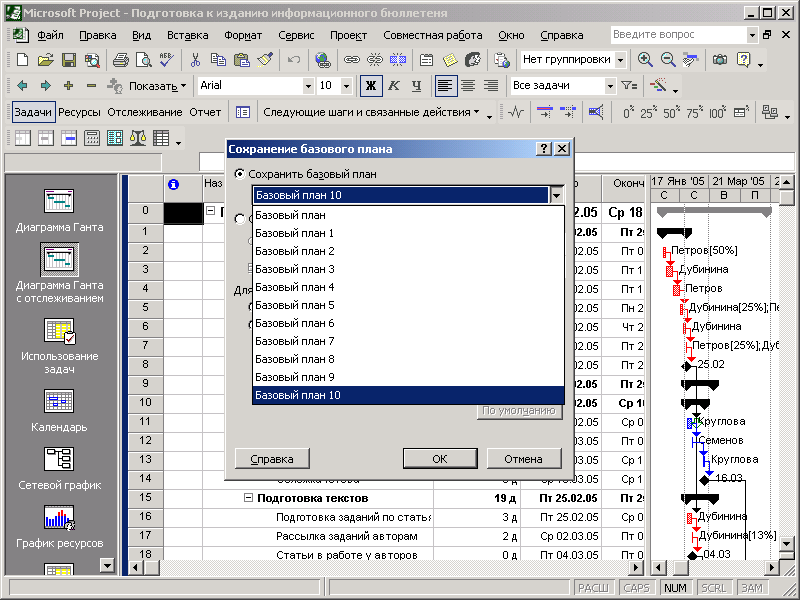This screenshot has width=800, height=600.
Task: Run spelling check icon
Action: (x=166, y=60)
